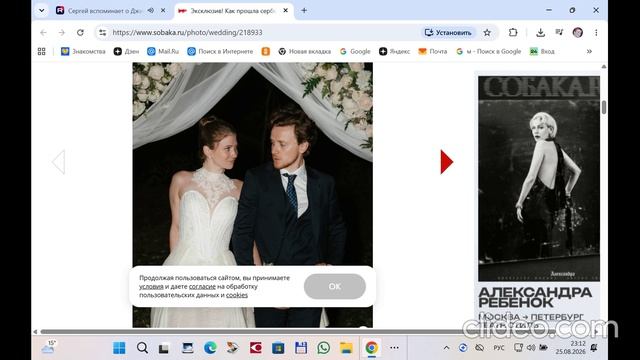Go back to the previous page

pos(43,32)
